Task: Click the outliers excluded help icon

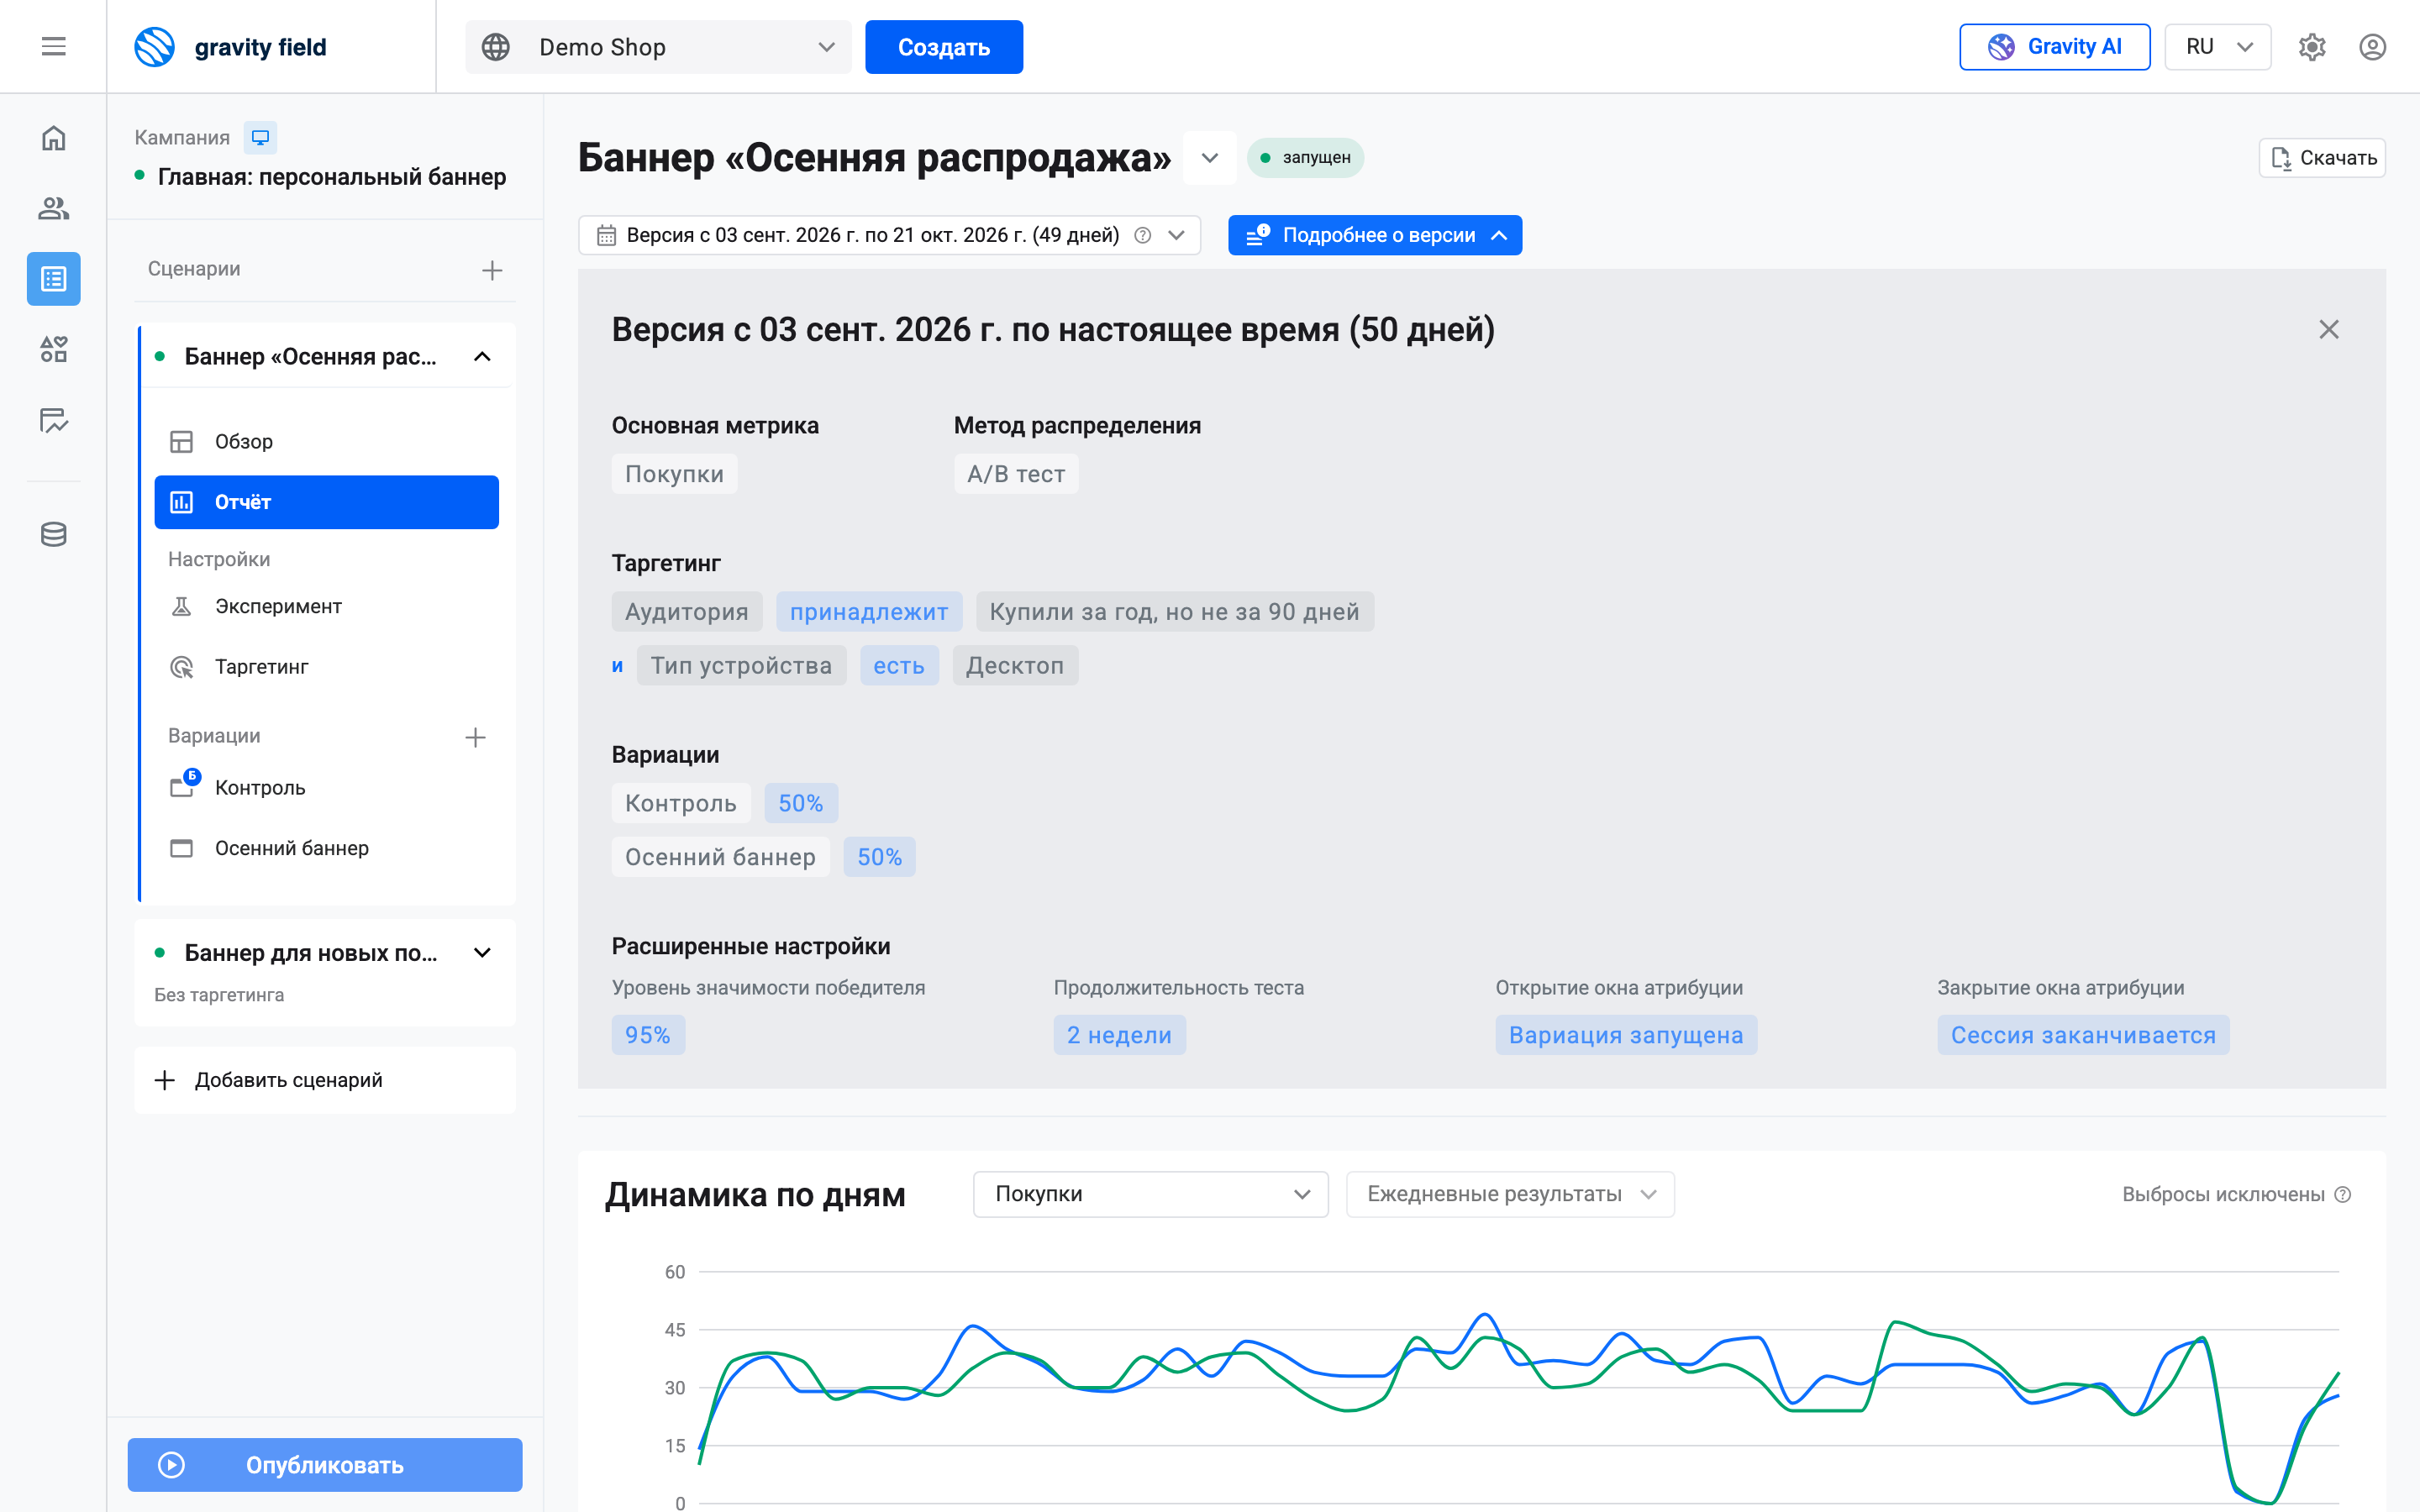Action: (x=2342, y=1194)
